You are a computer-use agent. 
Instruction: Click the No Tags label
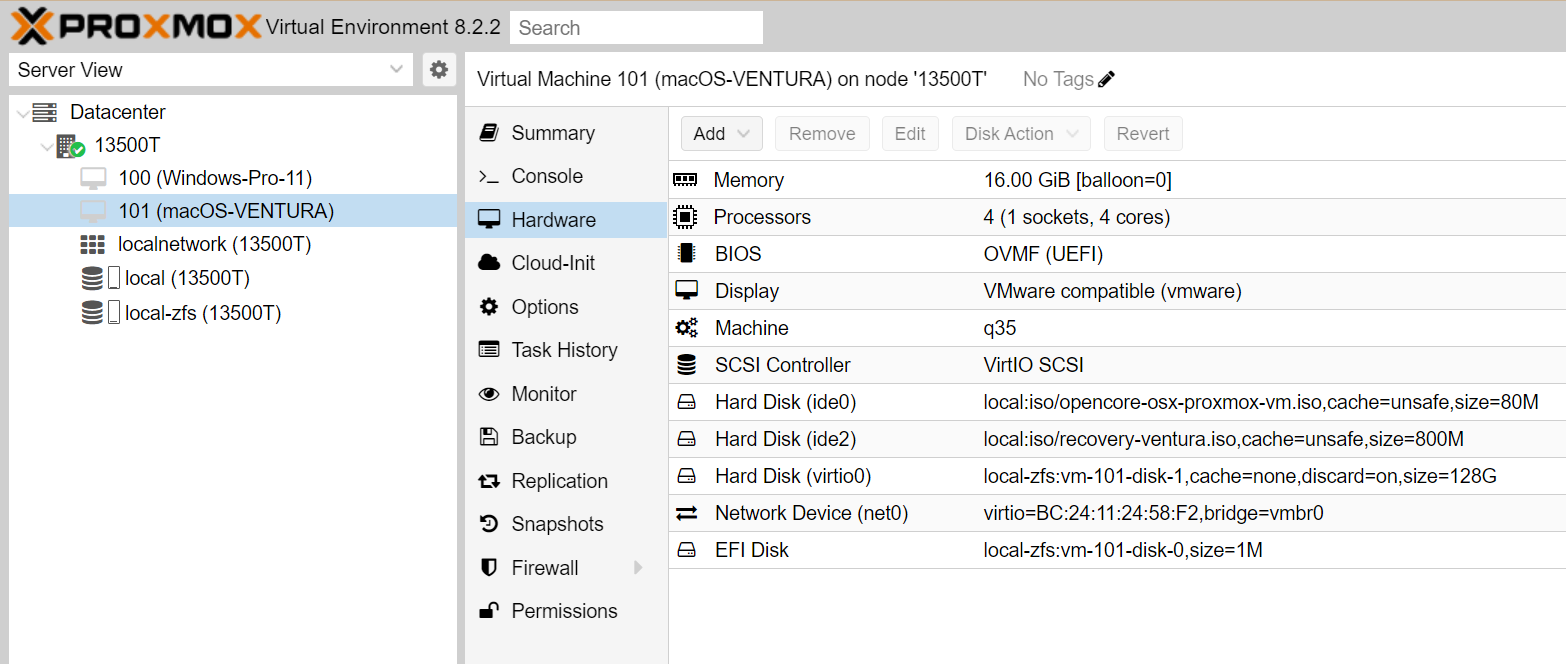click(1058, 79)
